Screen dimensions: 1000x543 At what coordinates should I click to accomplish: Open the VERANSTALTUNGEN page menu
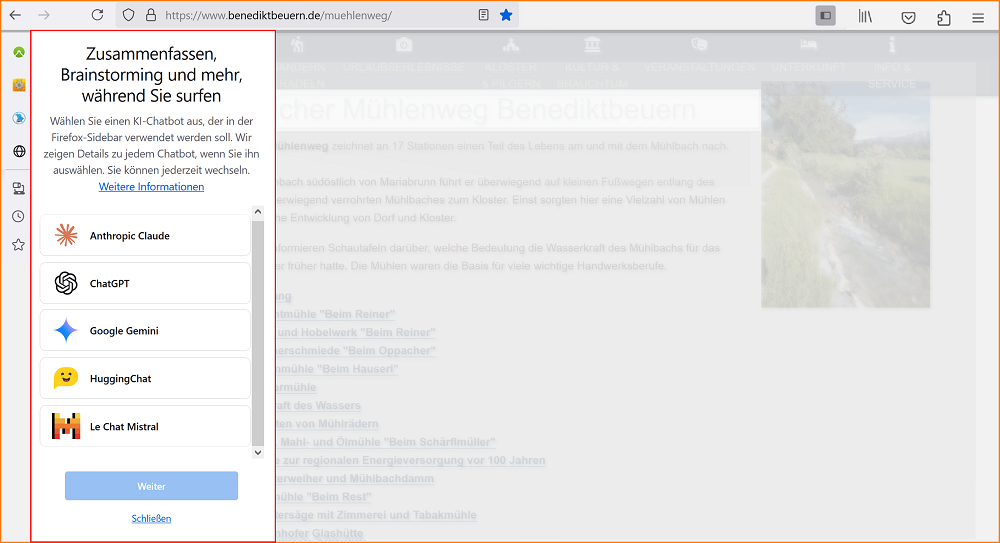(x=699, y=57)
